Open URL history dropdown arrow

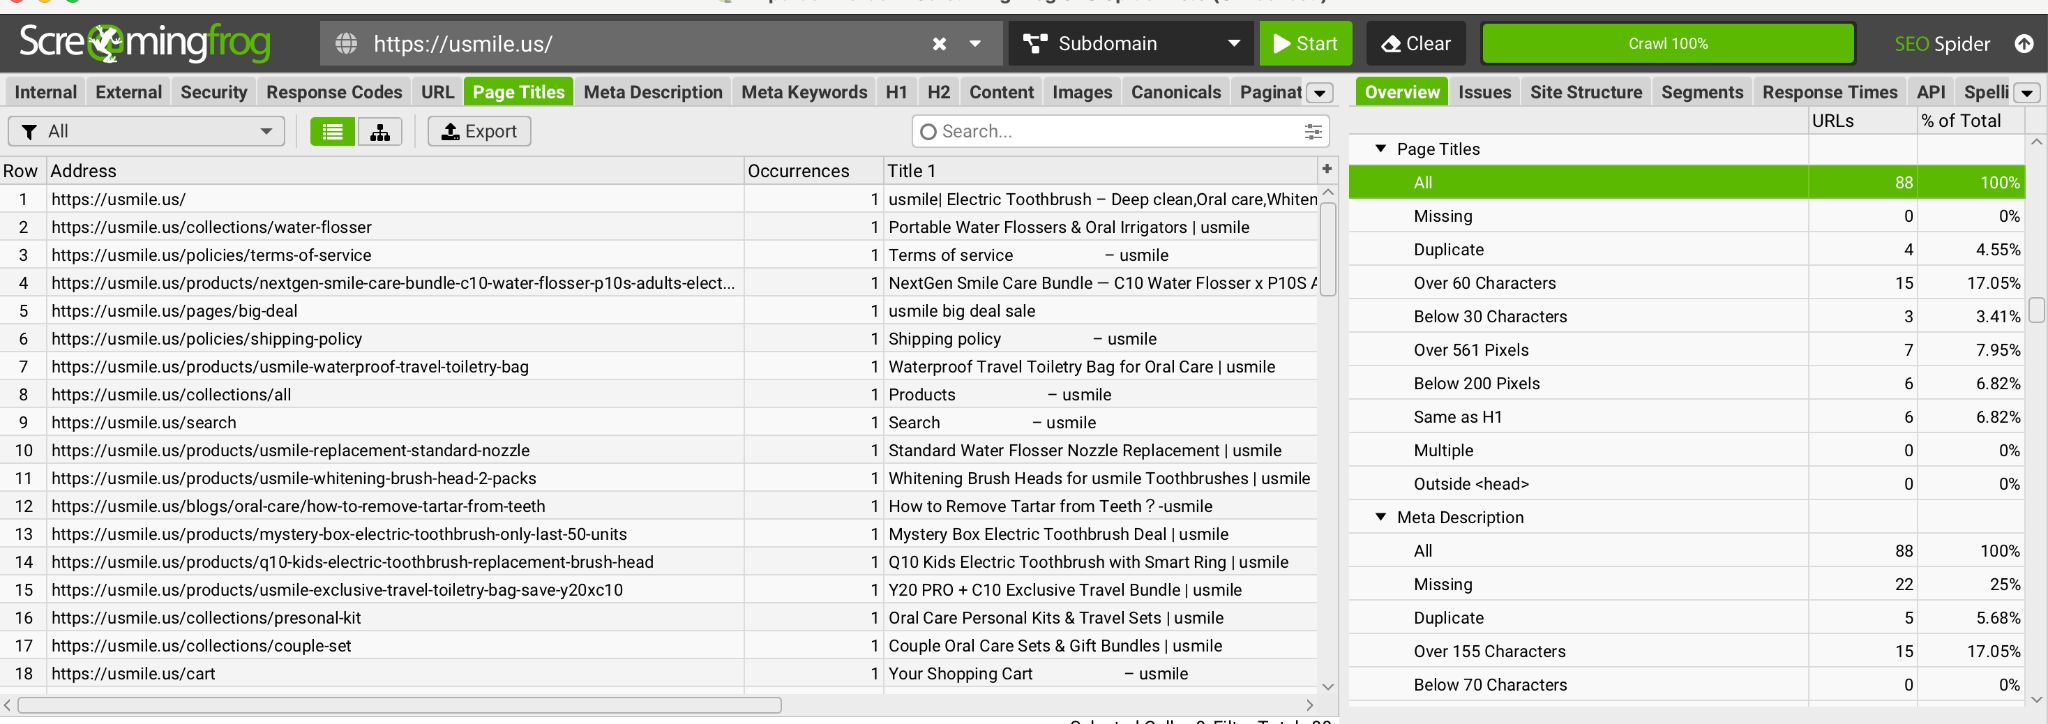point(975,44)
